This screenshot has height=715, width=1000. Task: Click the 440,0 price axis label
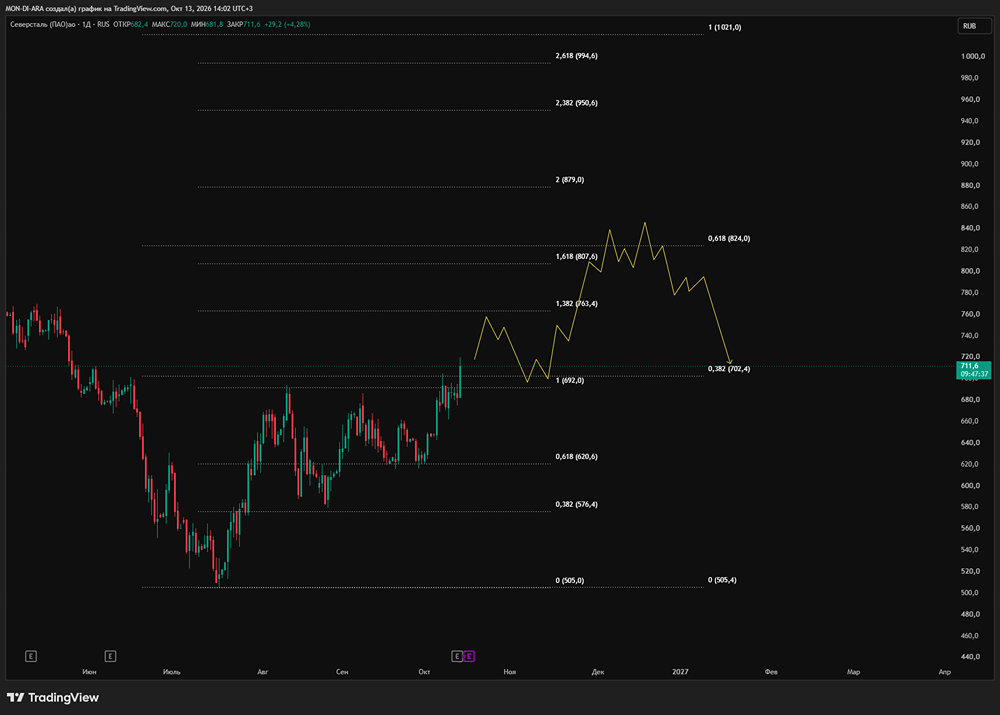(x=970, y=657)
